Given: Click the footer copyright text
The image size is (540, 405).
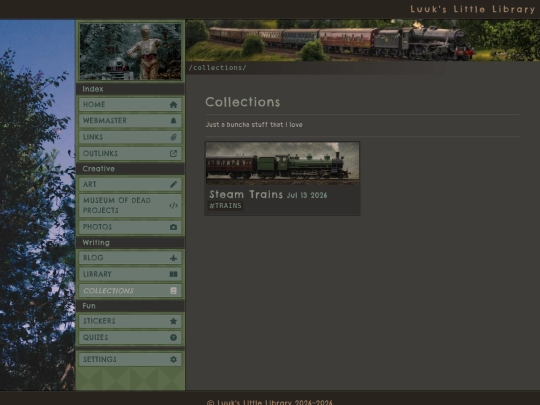Looking at the screenshot, I should 270,402.
